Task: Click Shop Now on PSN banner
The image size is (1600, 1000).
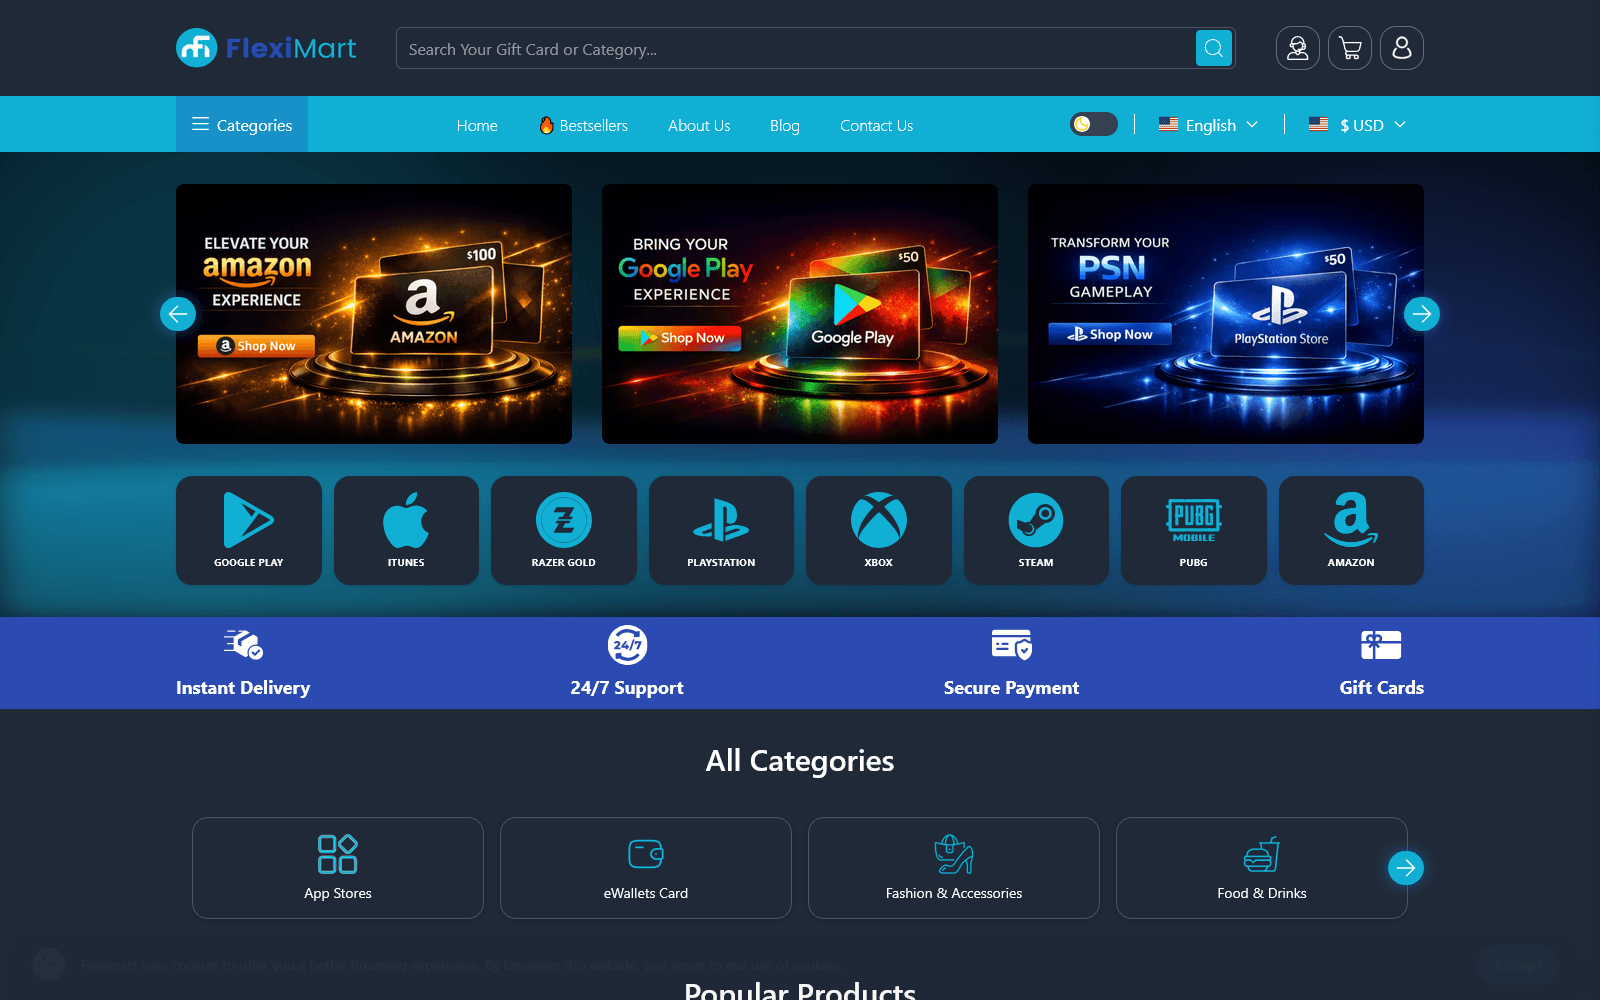Action: [x=1110, y=334]
